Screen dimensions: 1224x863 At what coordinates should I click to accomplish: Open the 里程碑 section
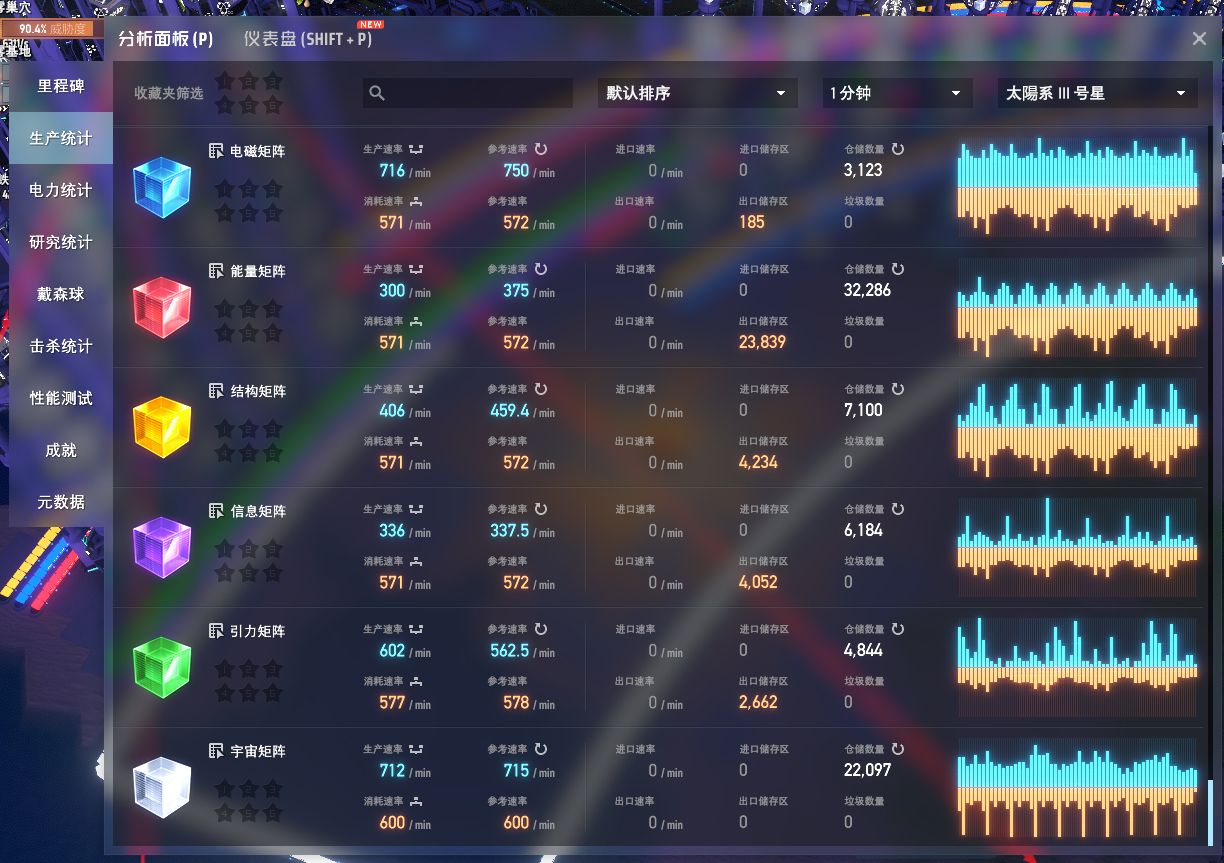tap(61, 86)
